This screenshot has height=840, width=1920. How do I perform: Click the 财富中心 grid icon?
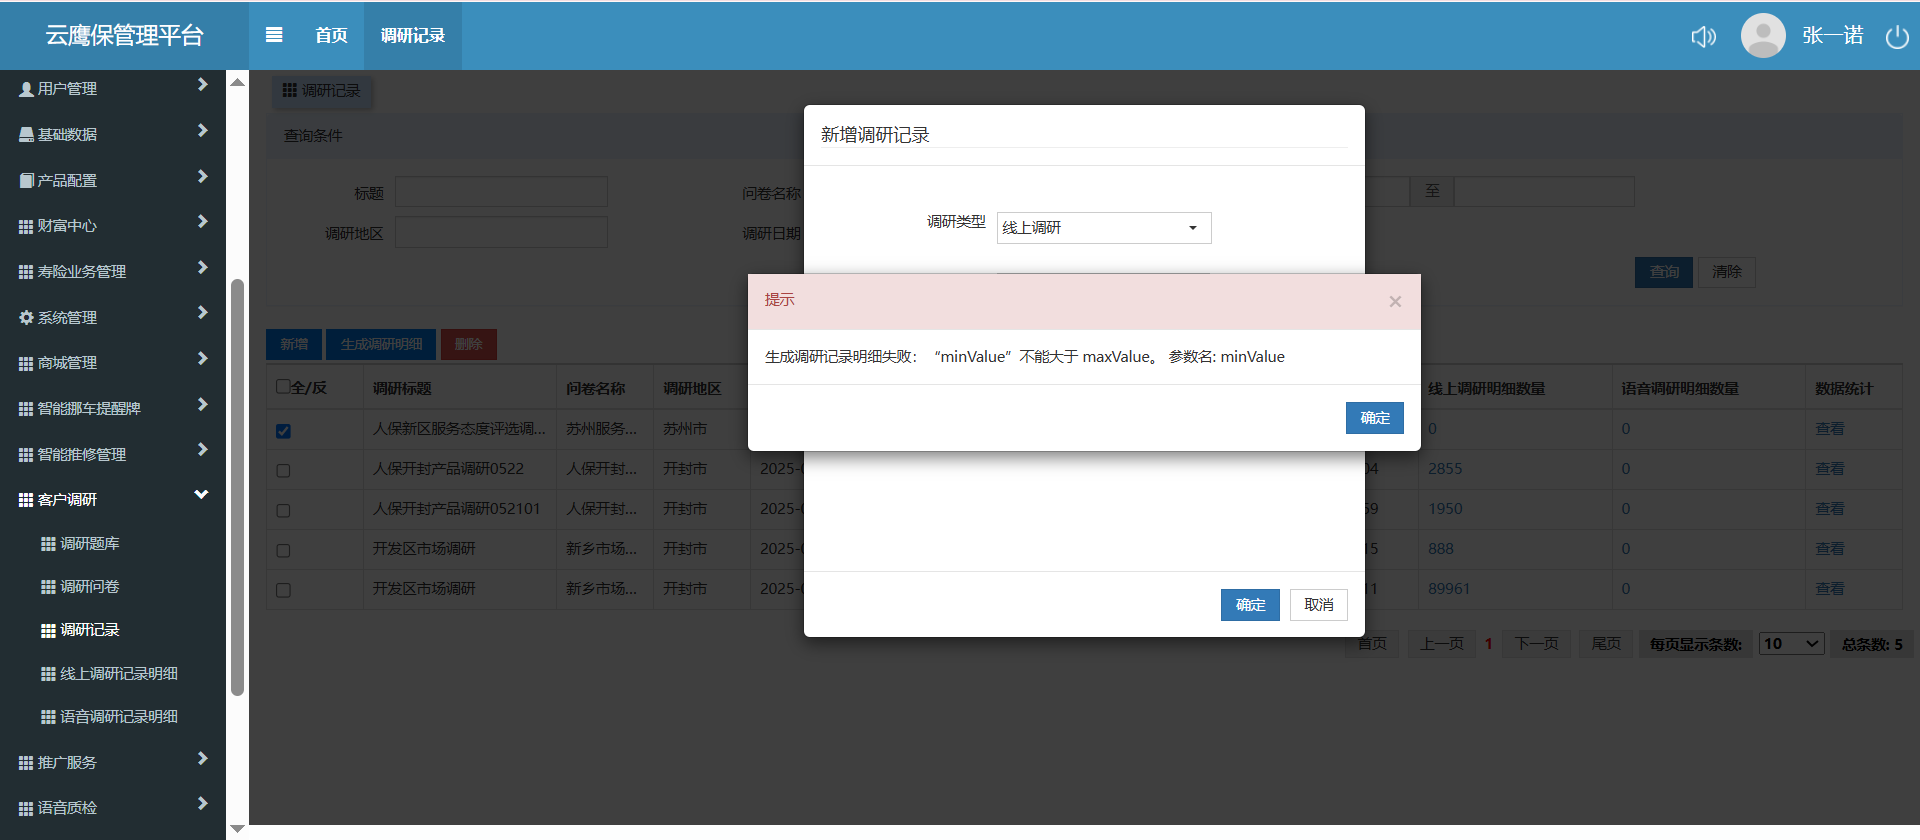click(26, 226)
